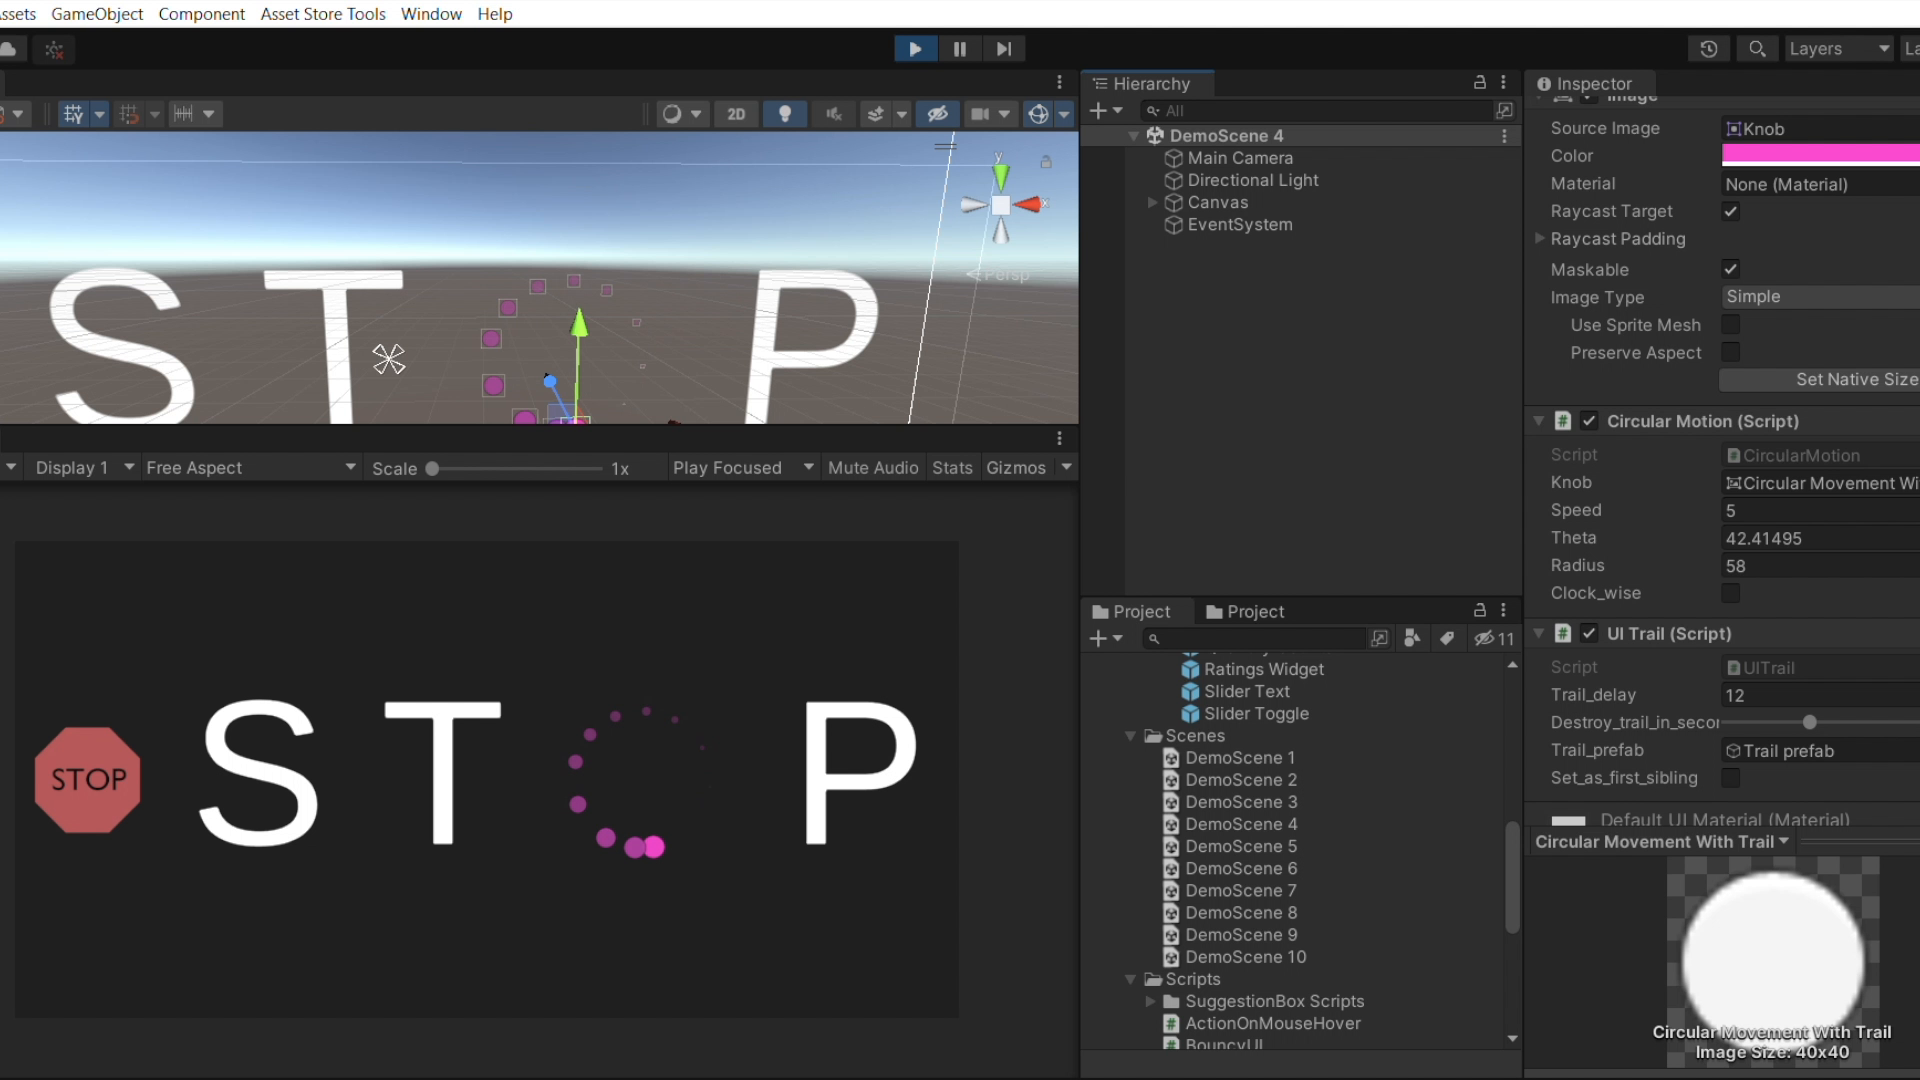Image resolution: width=1920 pixels, height=1080 pixels.
Task: Open the Undo History icon
Action: click(1709, 49)
